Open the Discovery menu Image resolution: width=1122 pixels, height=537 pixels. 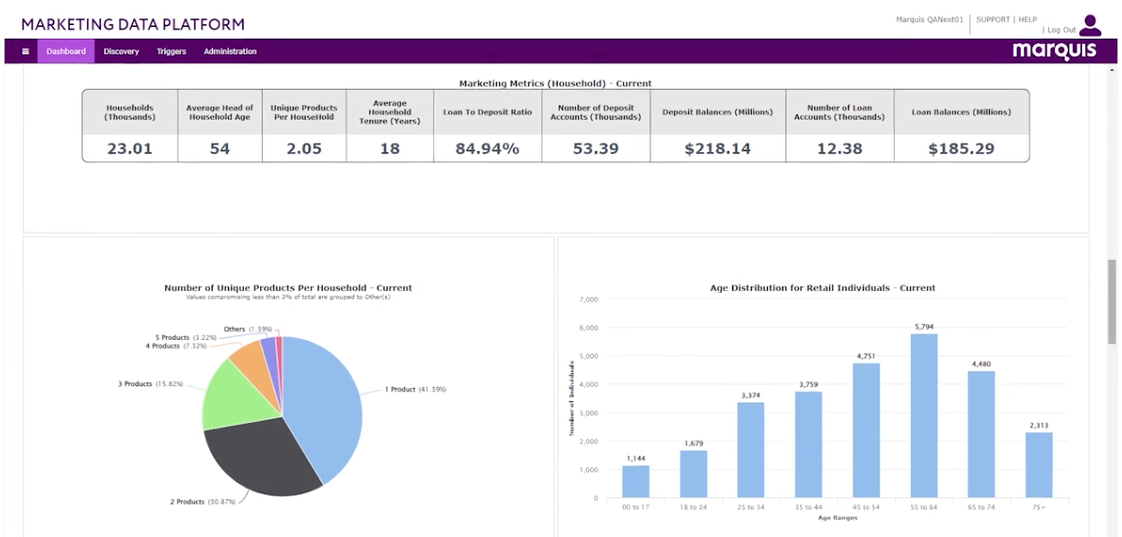[x=121, y=52]
